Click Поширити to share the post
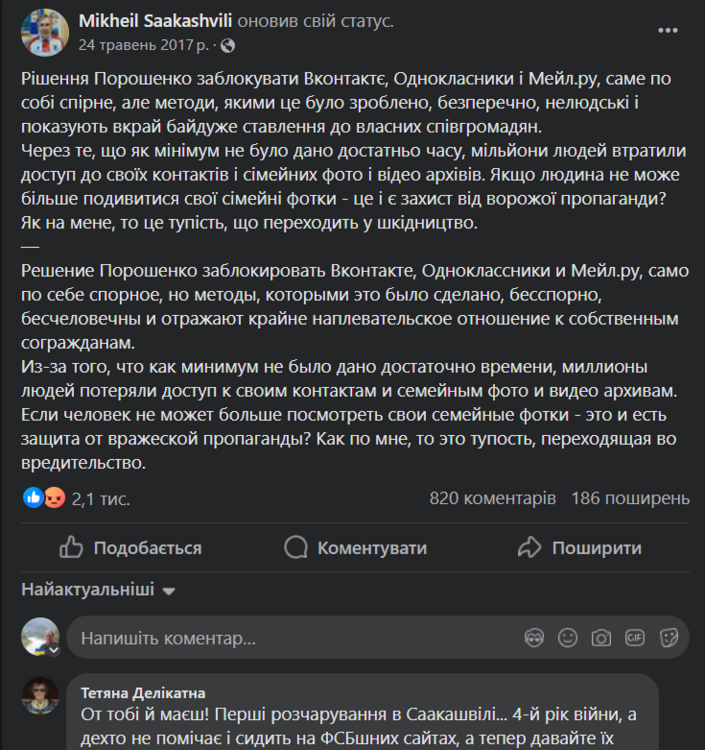Image resolution: width=705 pixels, height=750 pixels. [580, 548]
